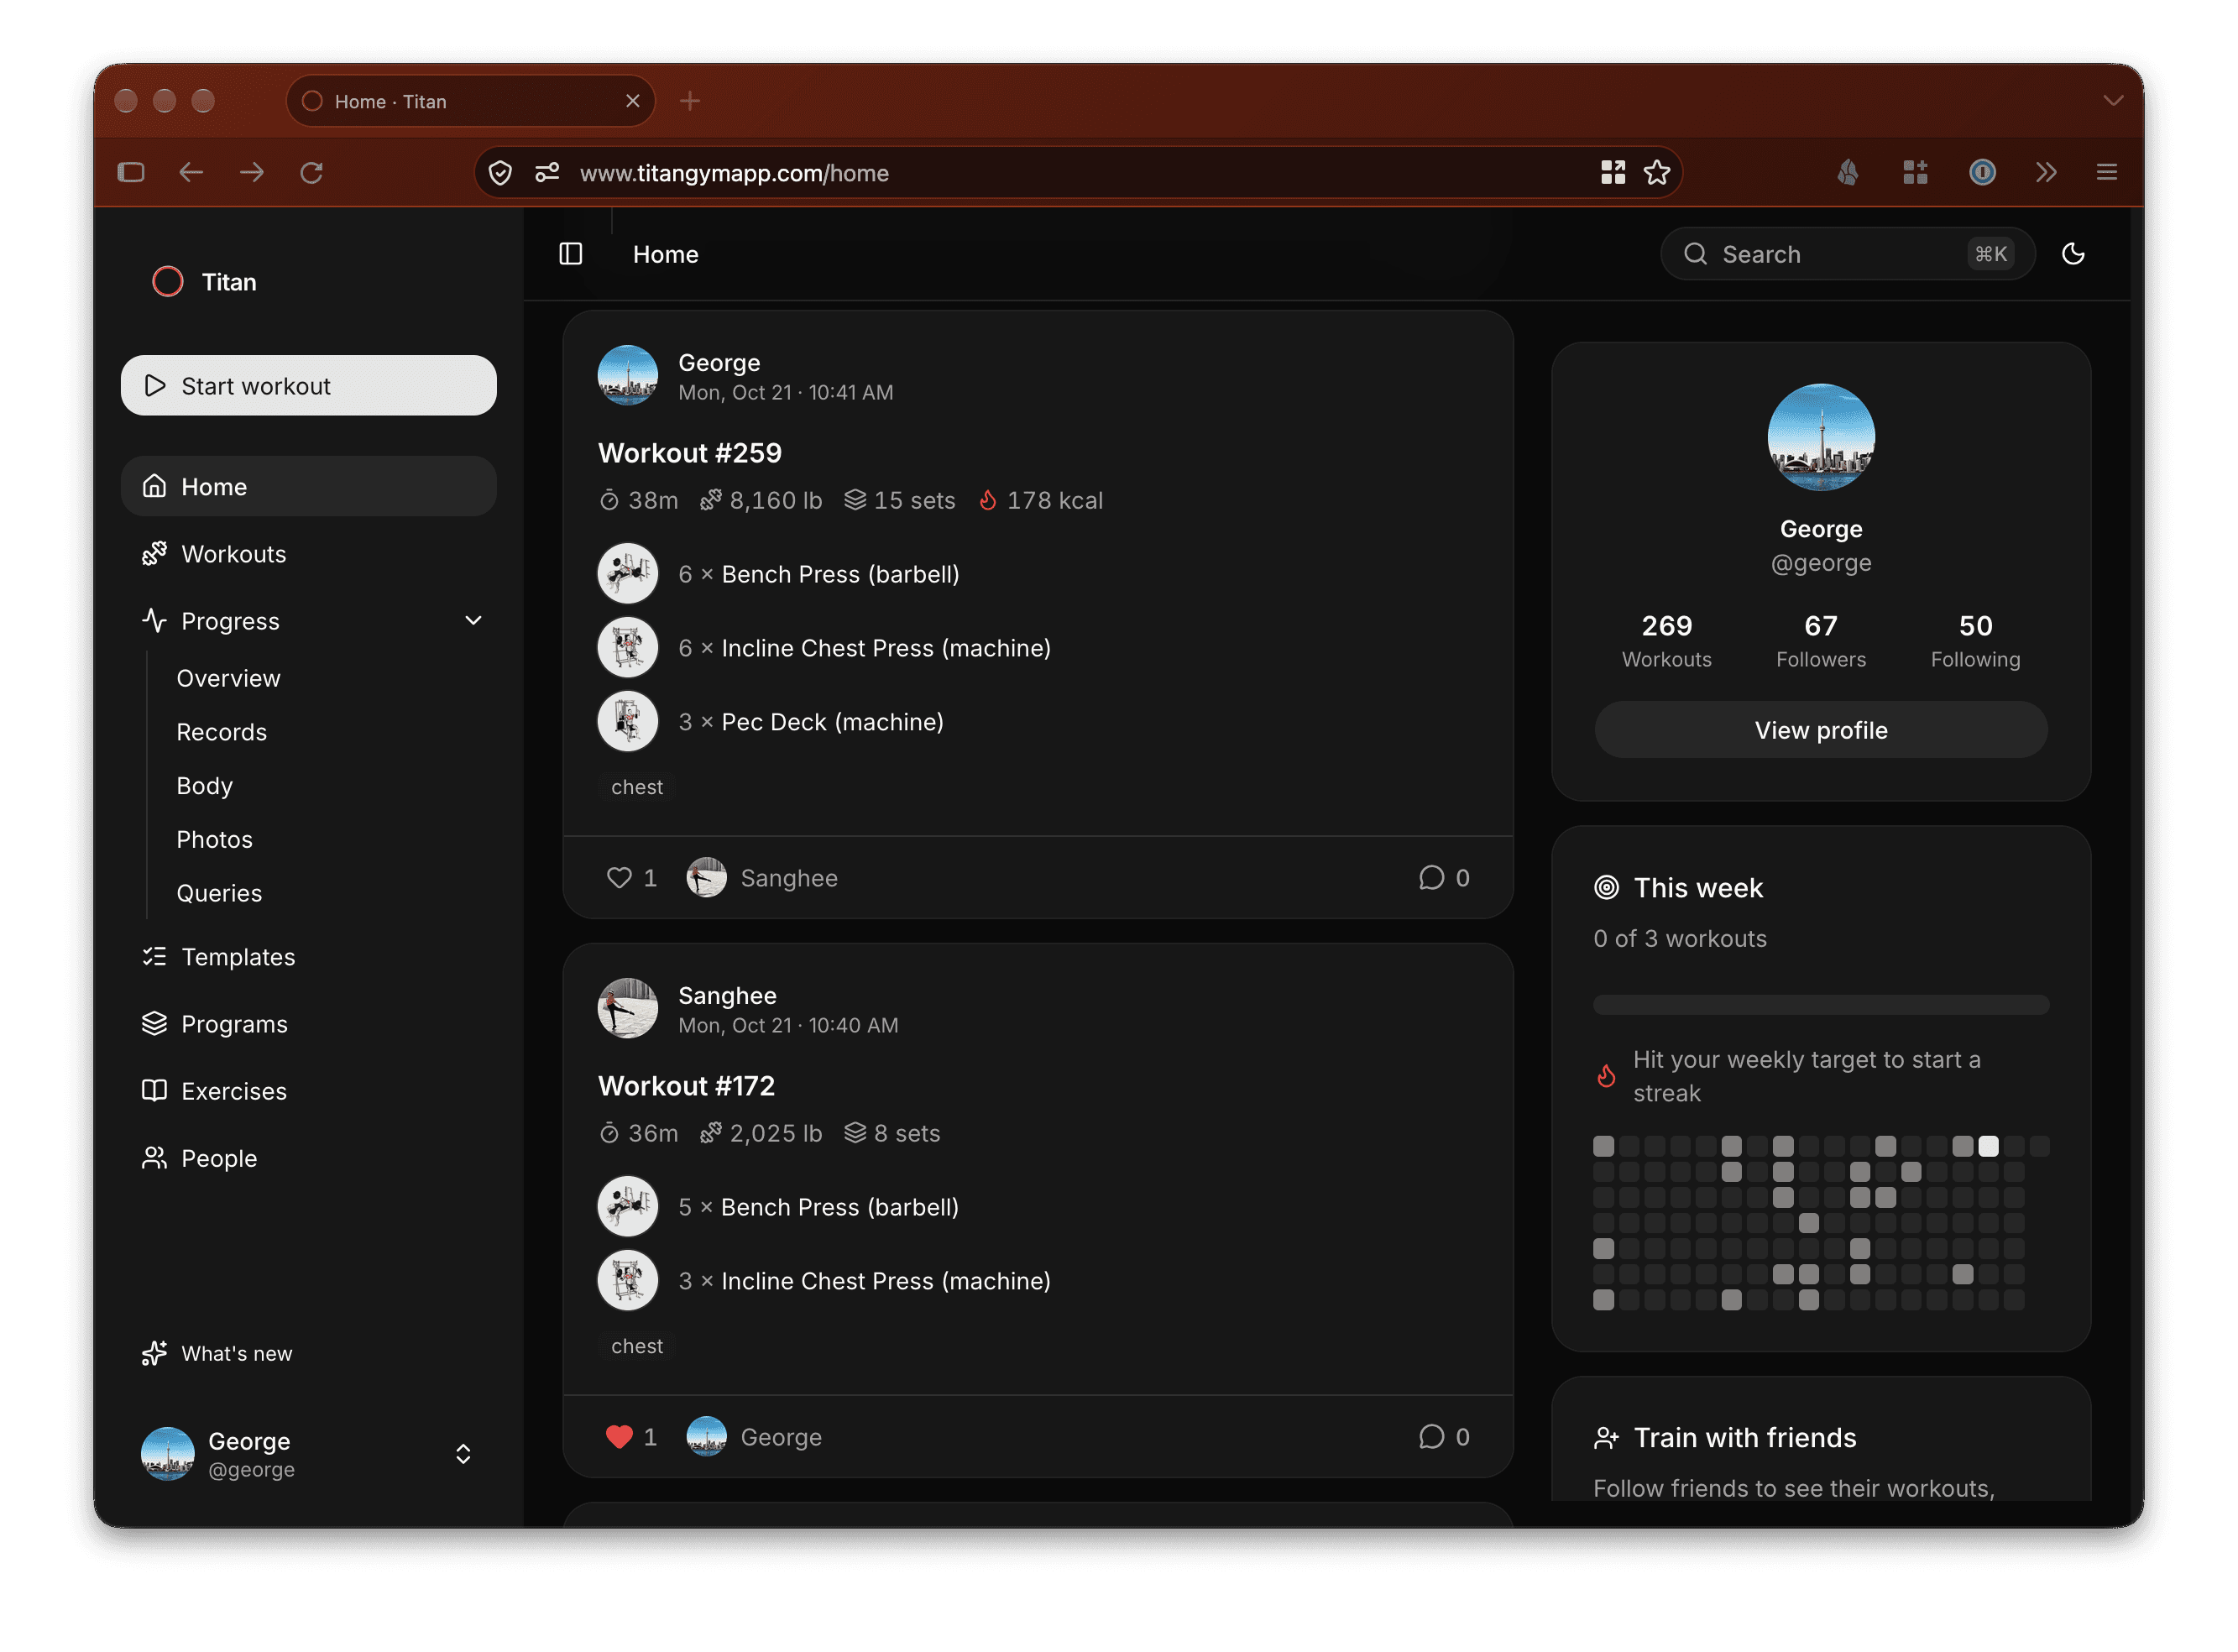The image size is (2238, 1652).
Task: Open the browser extensions icon
Action: 1915,173
